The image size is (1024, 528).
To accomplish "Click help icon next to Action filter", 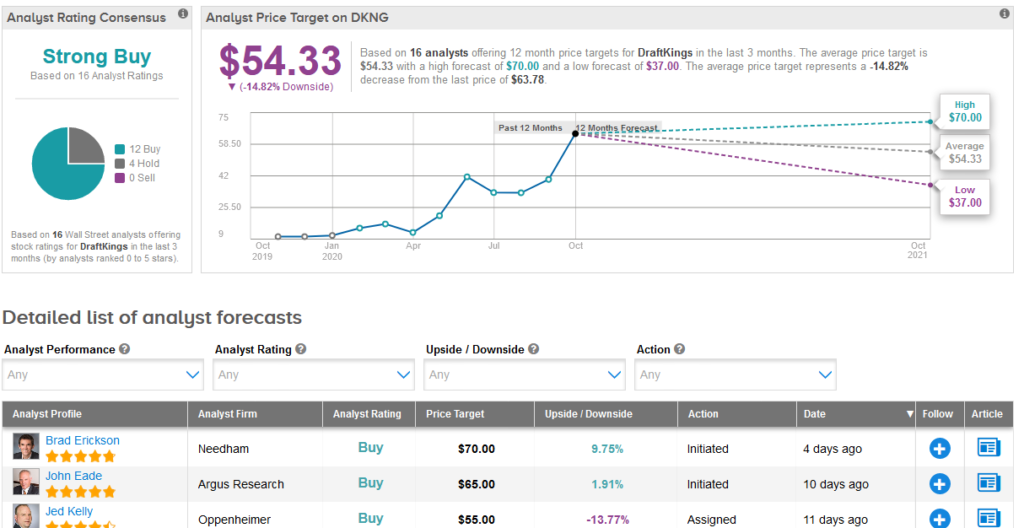I will click(x=680, y=349).
